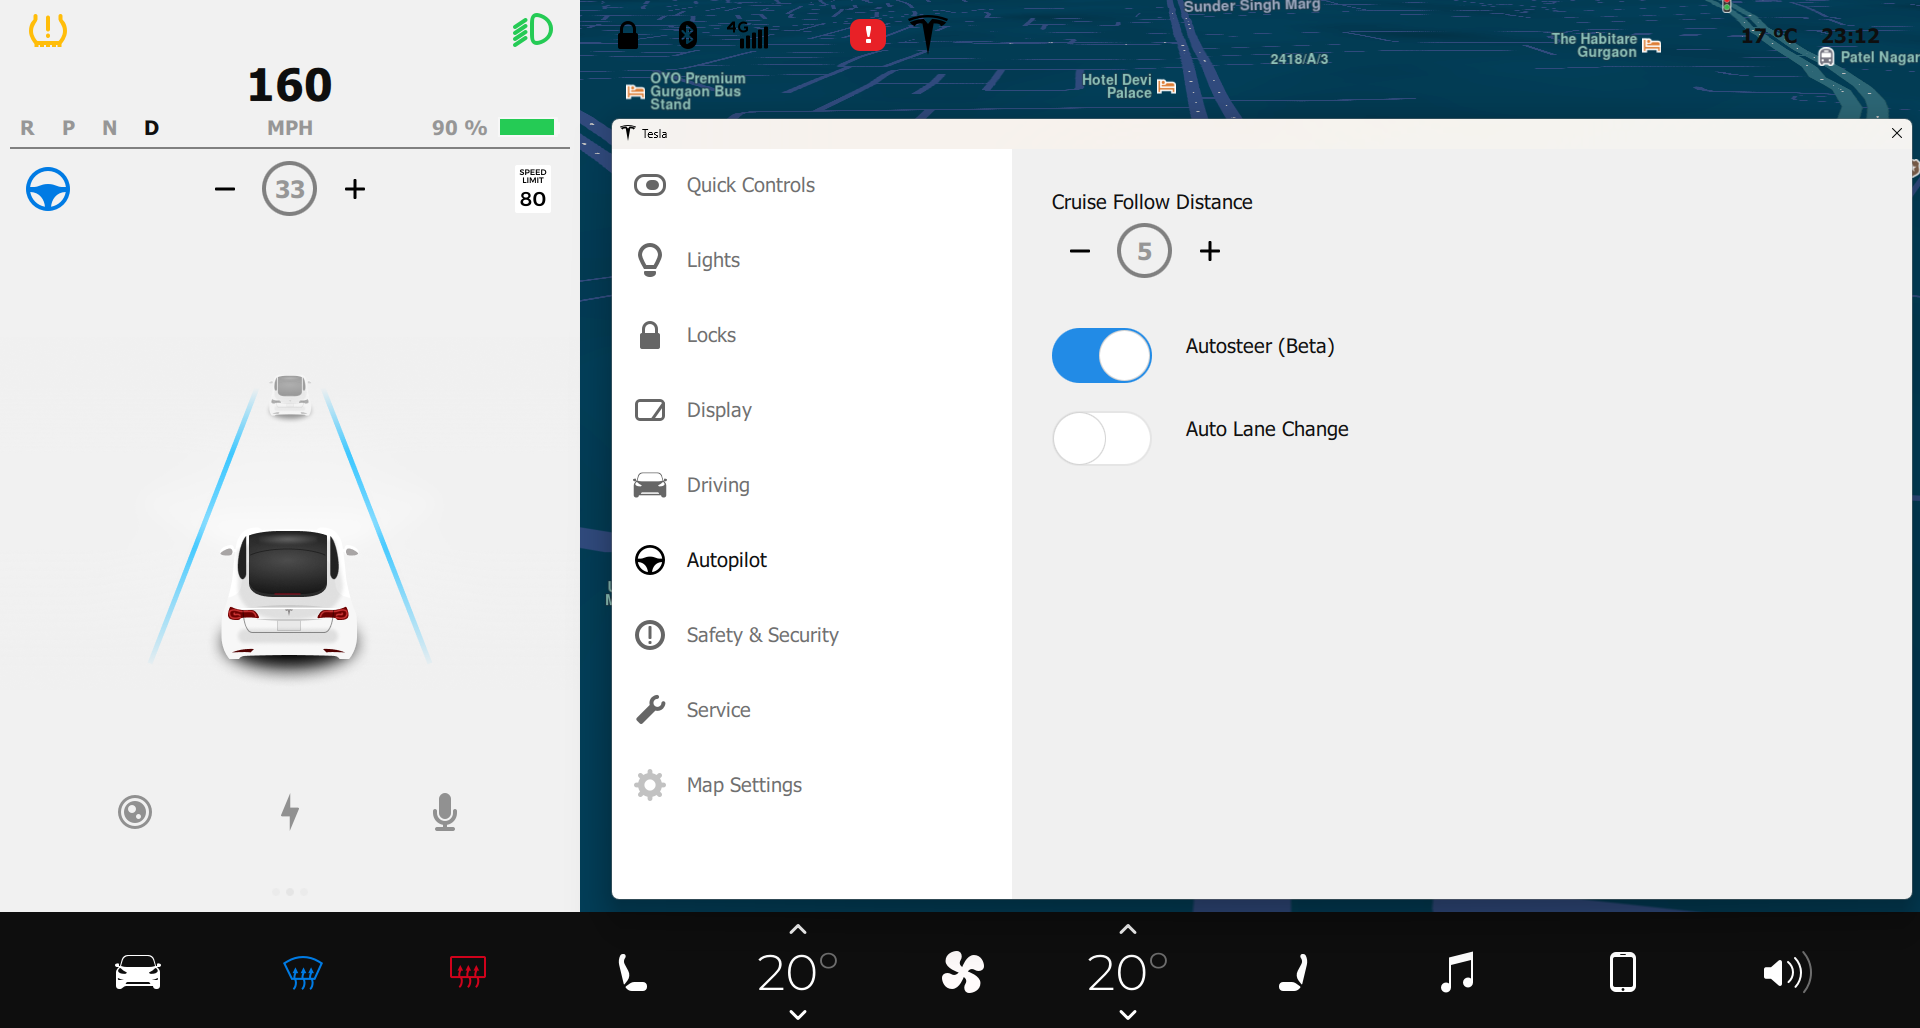Open the dashcam camera icon

point(135,812)
